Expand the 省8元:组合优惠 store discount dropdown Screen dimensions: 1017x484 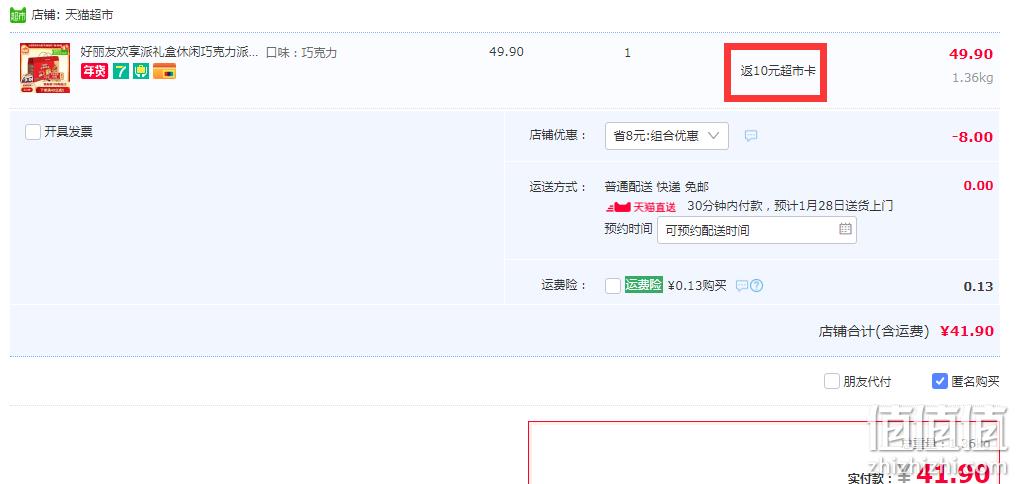pos(666,136)
